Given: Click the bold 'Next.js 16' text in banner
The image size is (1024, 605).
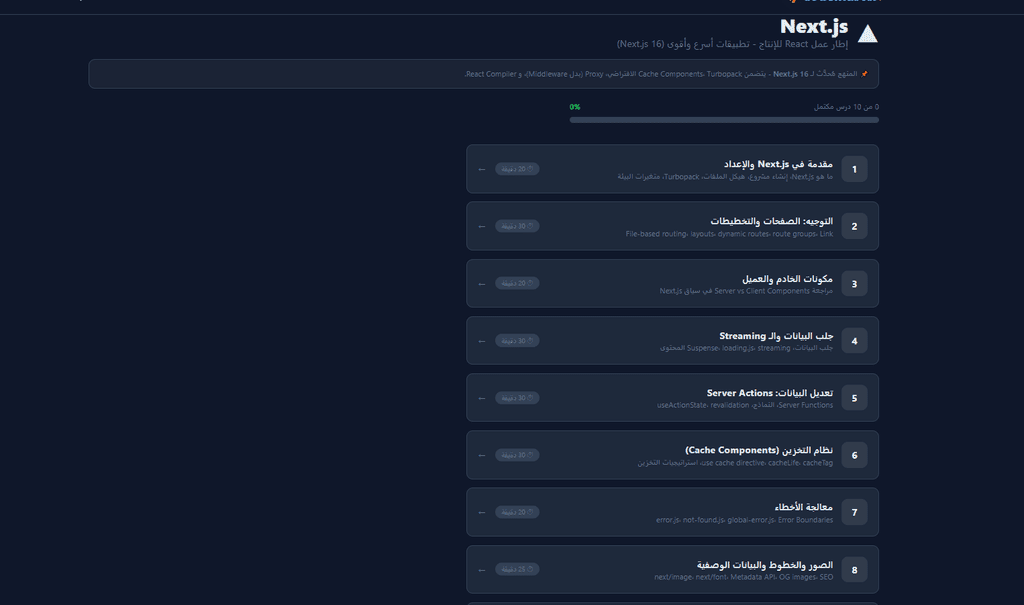Looking at the screenshot, I should pos(790,74).
